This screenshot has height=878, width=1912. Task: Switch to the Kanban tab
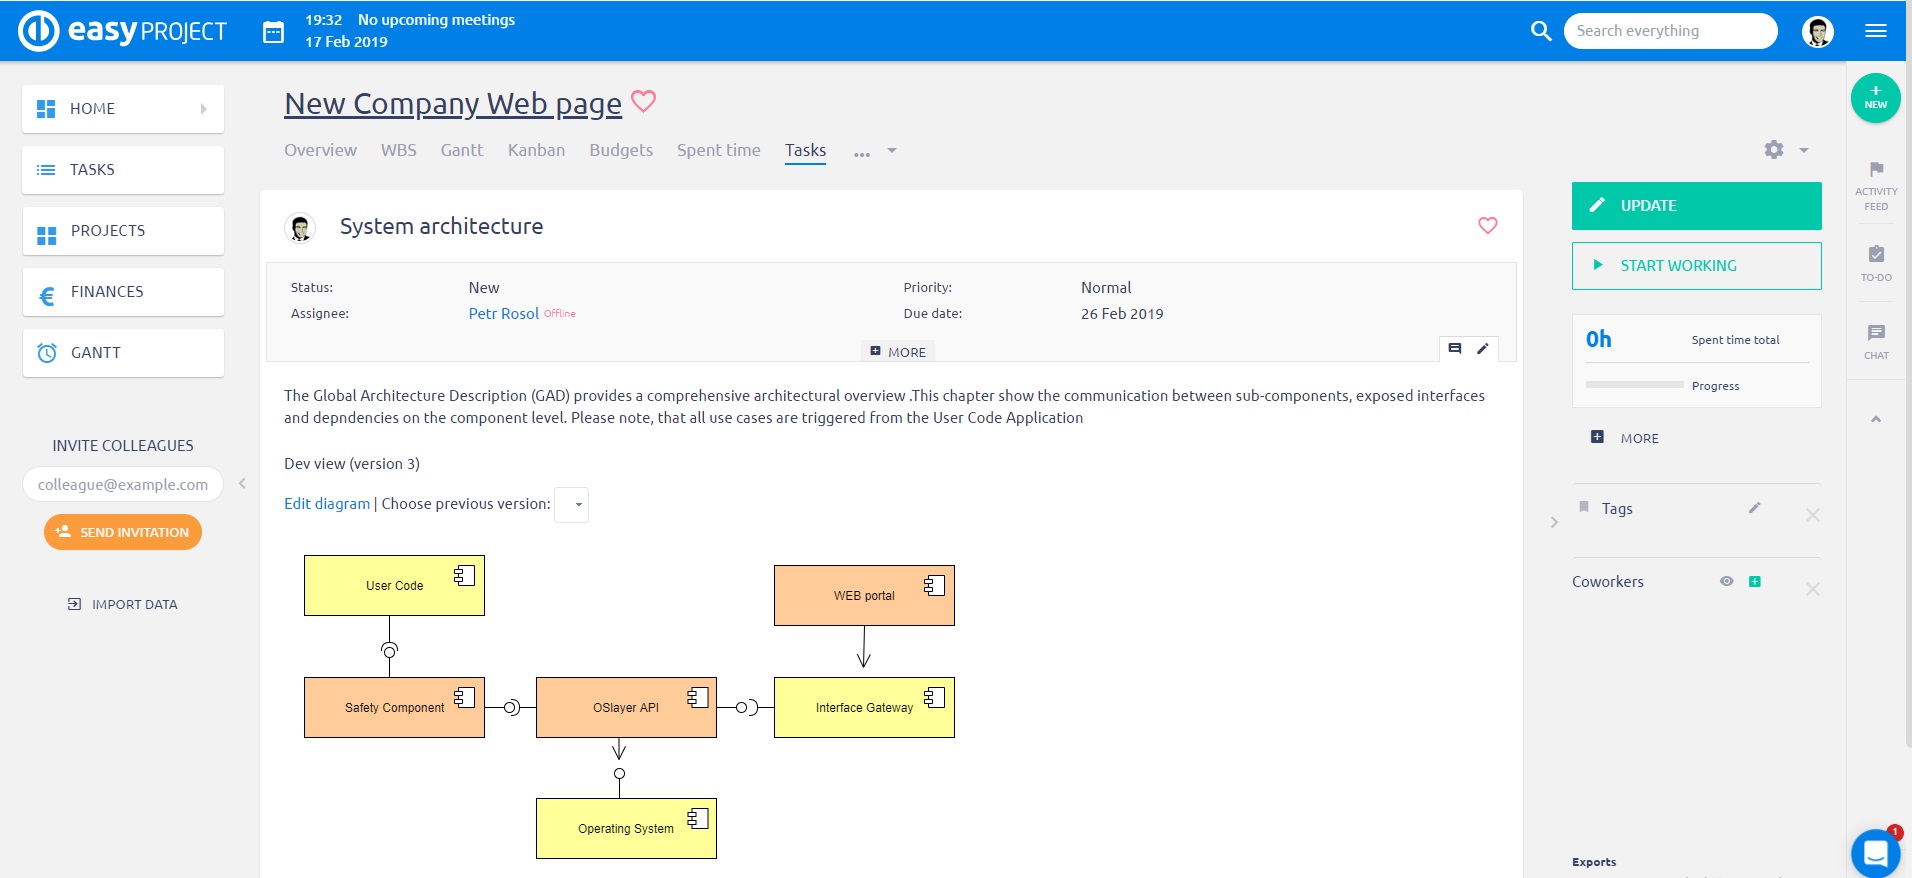coord(536,150)
